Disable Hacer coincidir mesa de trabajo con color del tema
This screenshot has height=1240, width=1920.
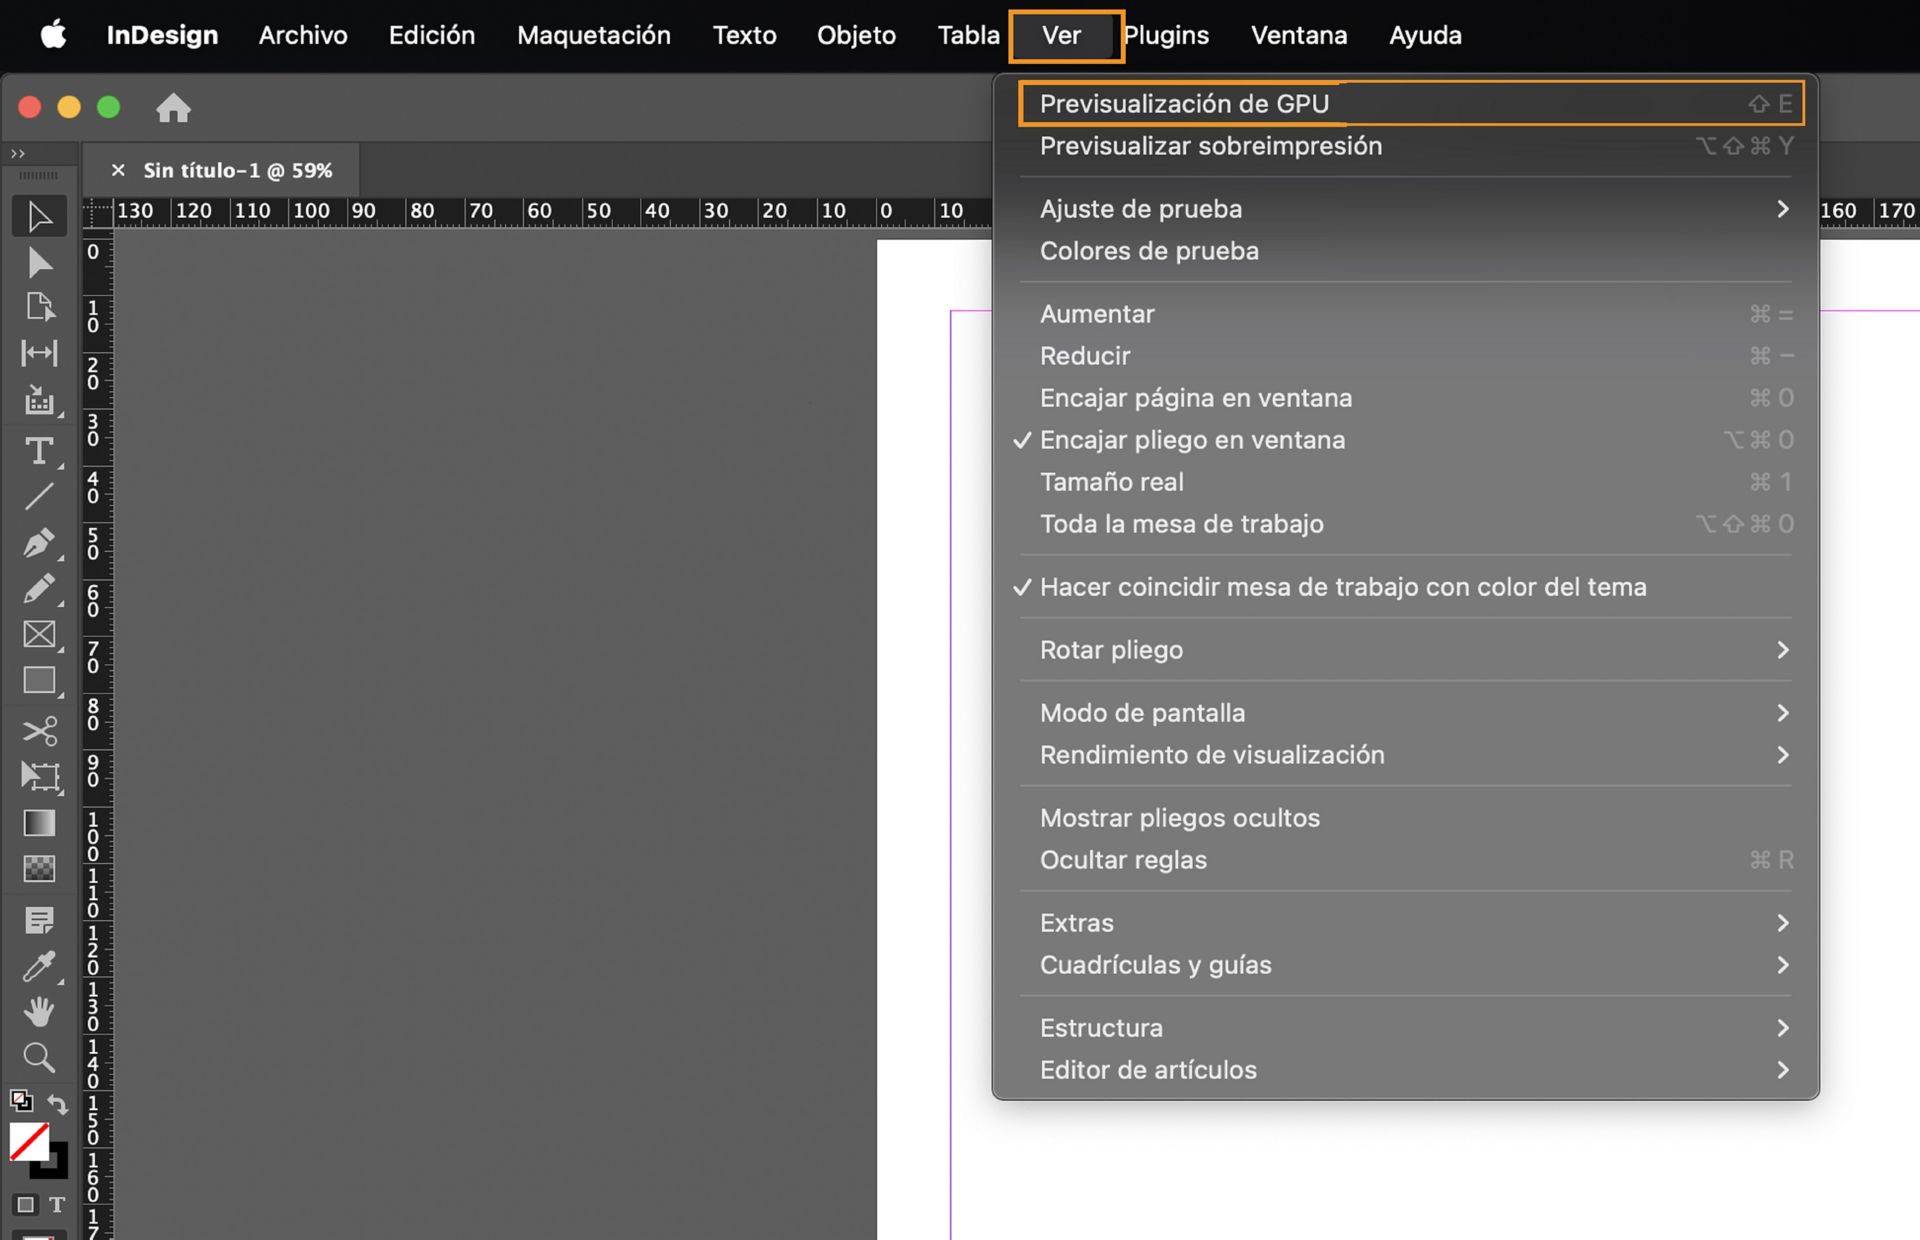pos(1343,587)
